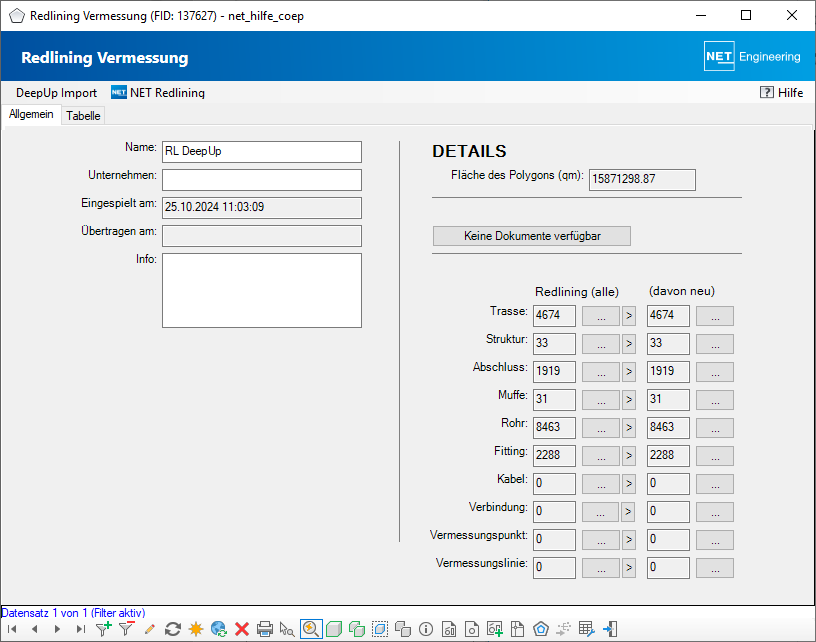Screen dimensions: 816x642
Task: Click Fitting davon neu ellipsis button
Action: tap(715, 456)
